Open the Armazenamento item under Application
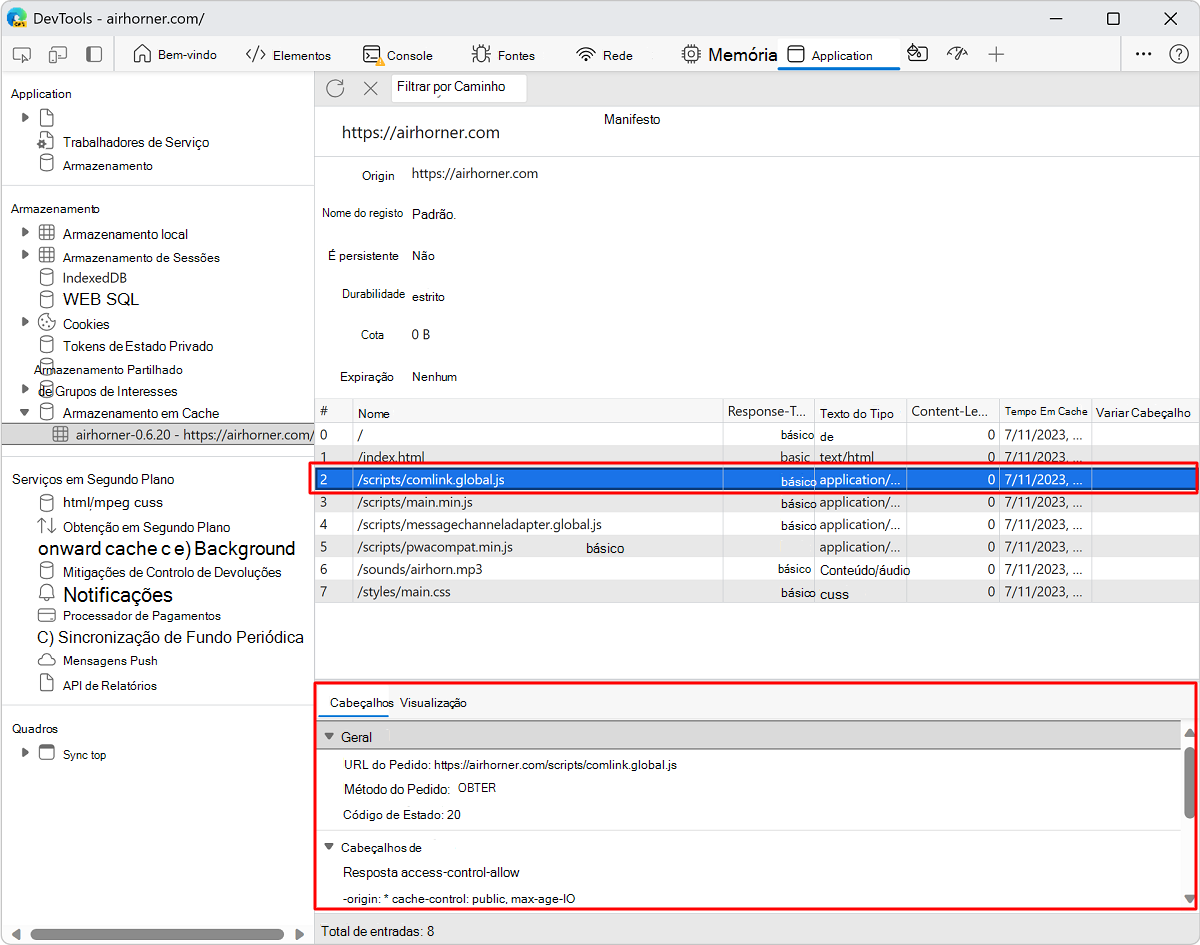1200x945 pixels. click(x=108, y=165)
